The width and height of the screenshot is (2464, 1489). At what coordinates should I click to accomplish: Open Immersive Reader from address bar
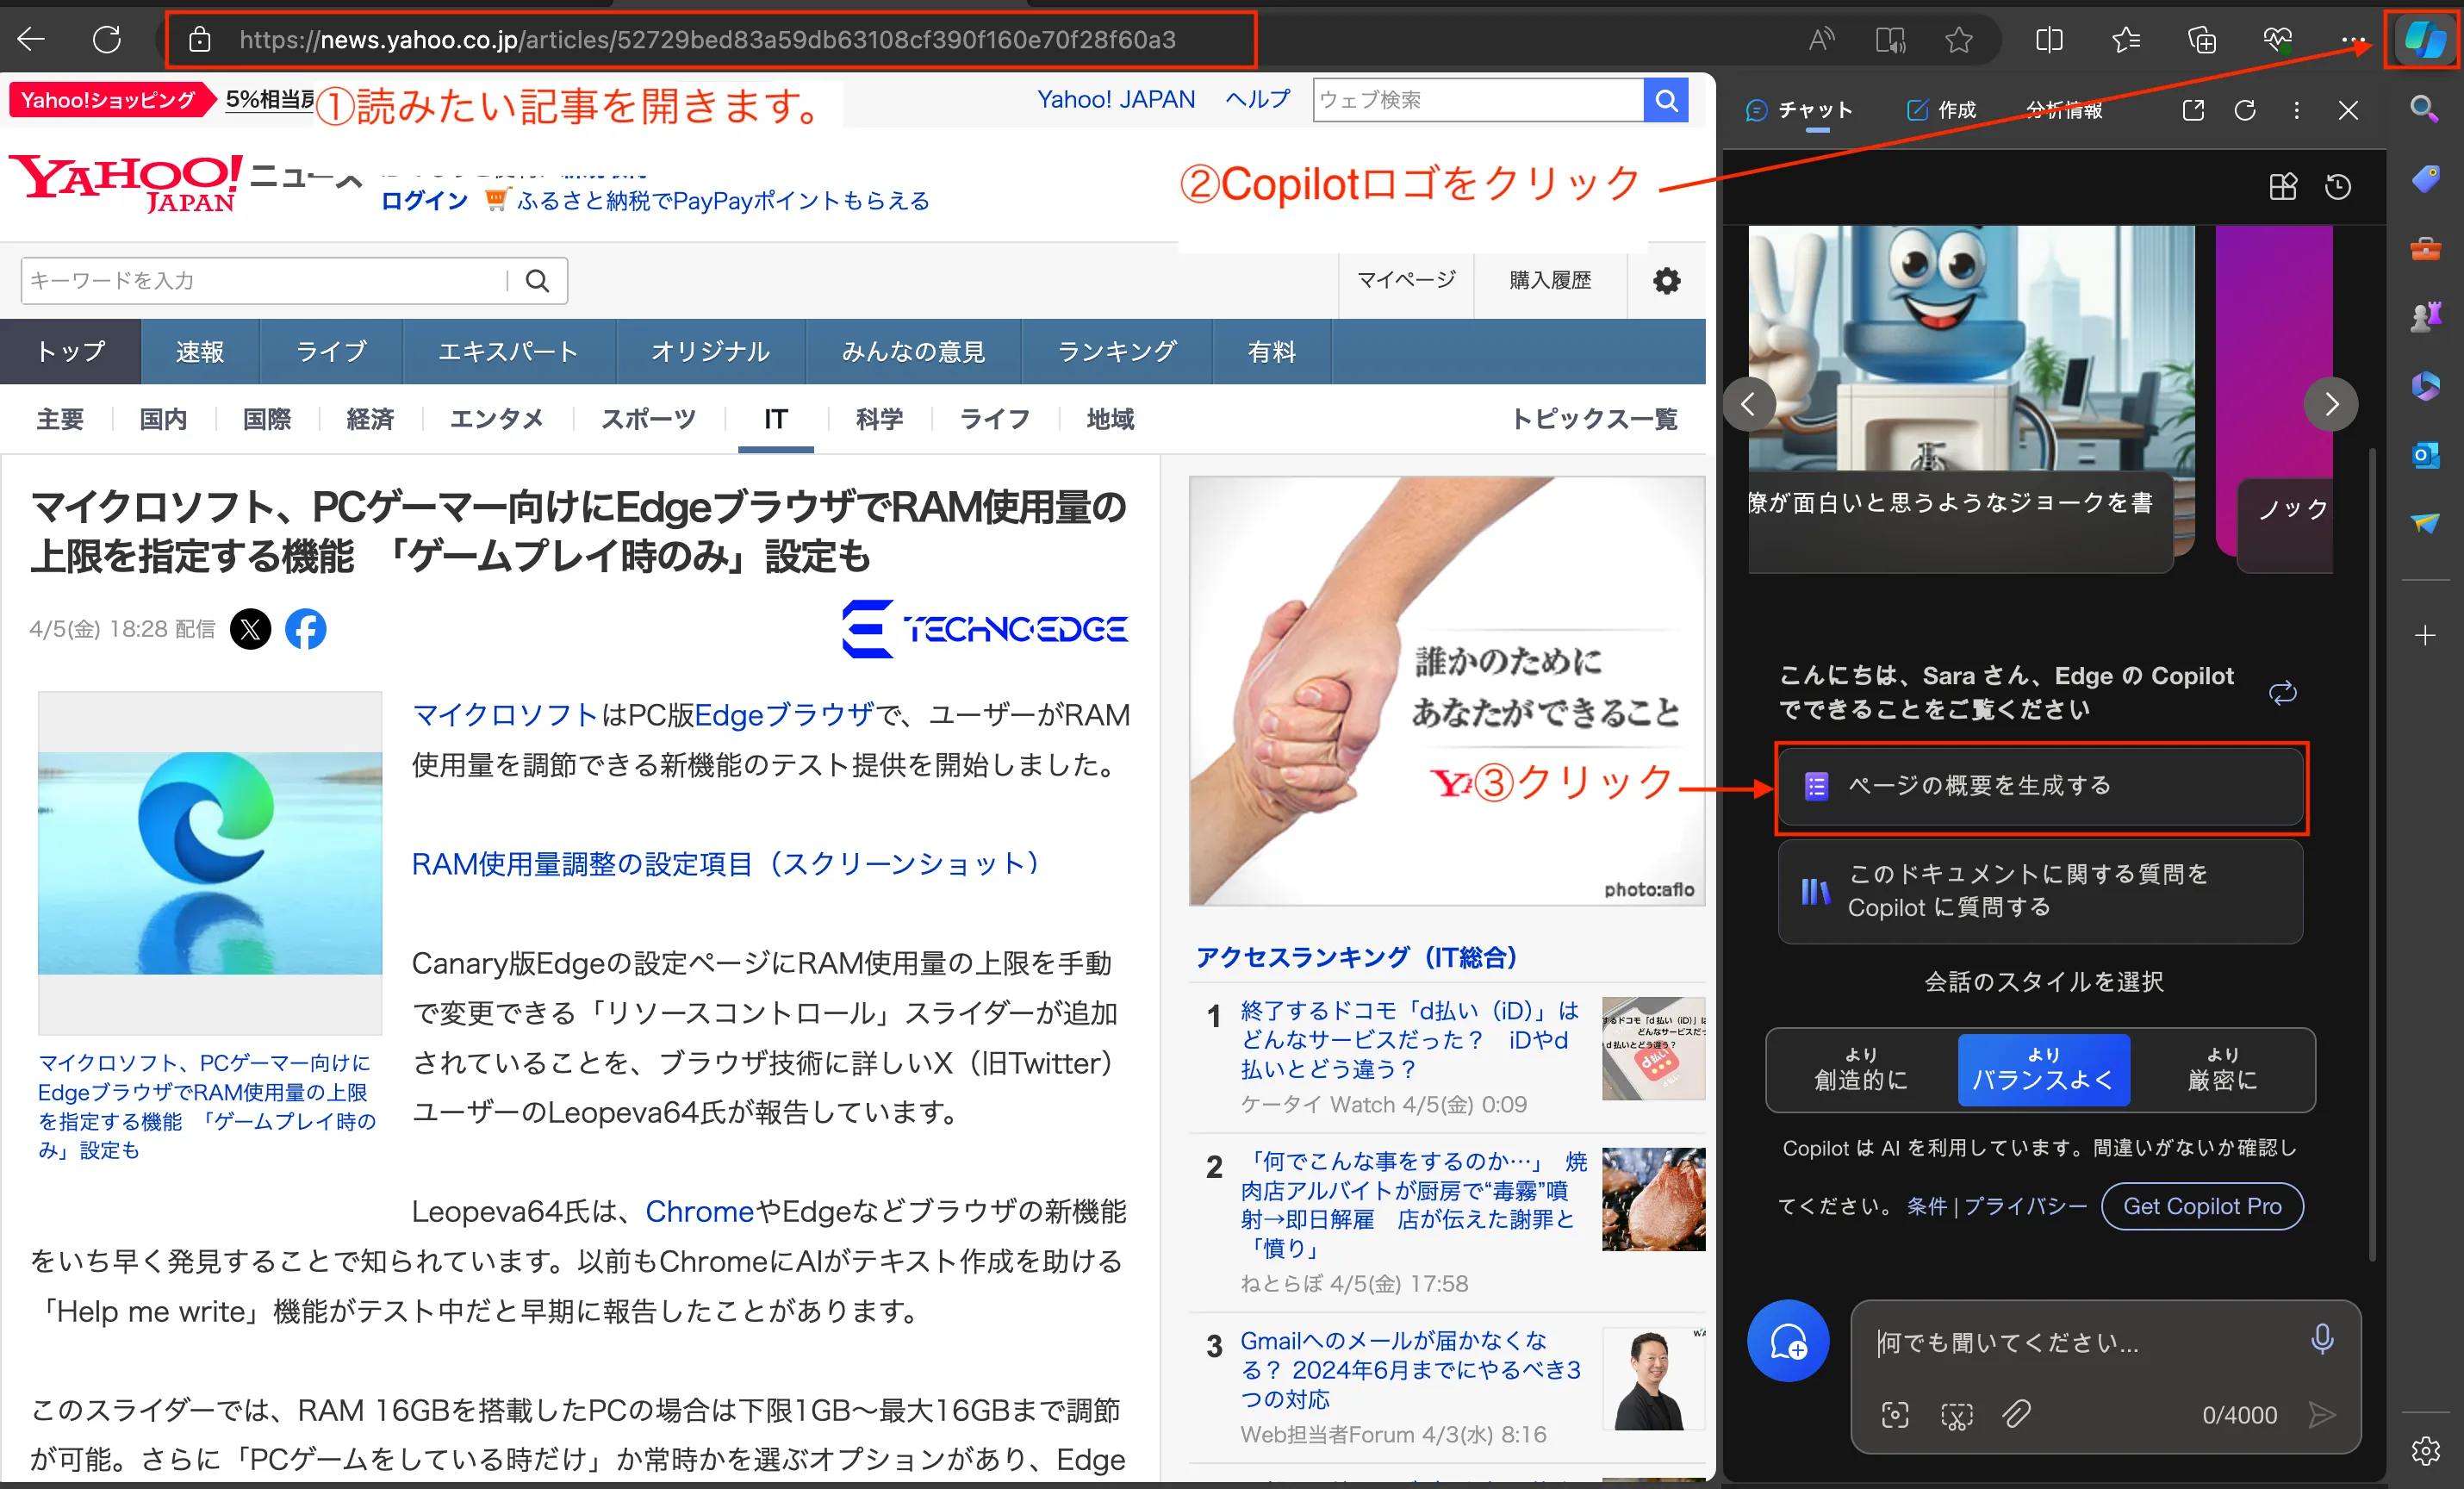click(x=1890, y=40)
